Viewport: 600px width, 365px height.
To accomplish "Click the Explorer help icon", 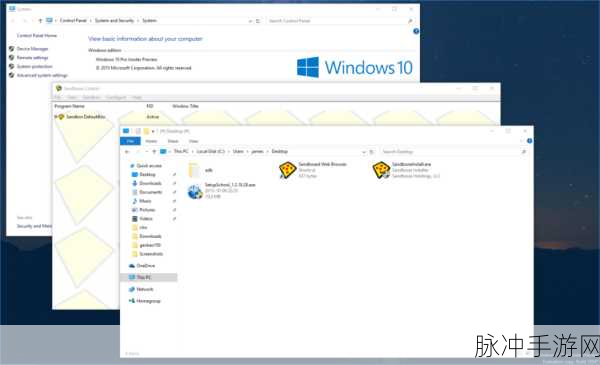I will 529,141.
